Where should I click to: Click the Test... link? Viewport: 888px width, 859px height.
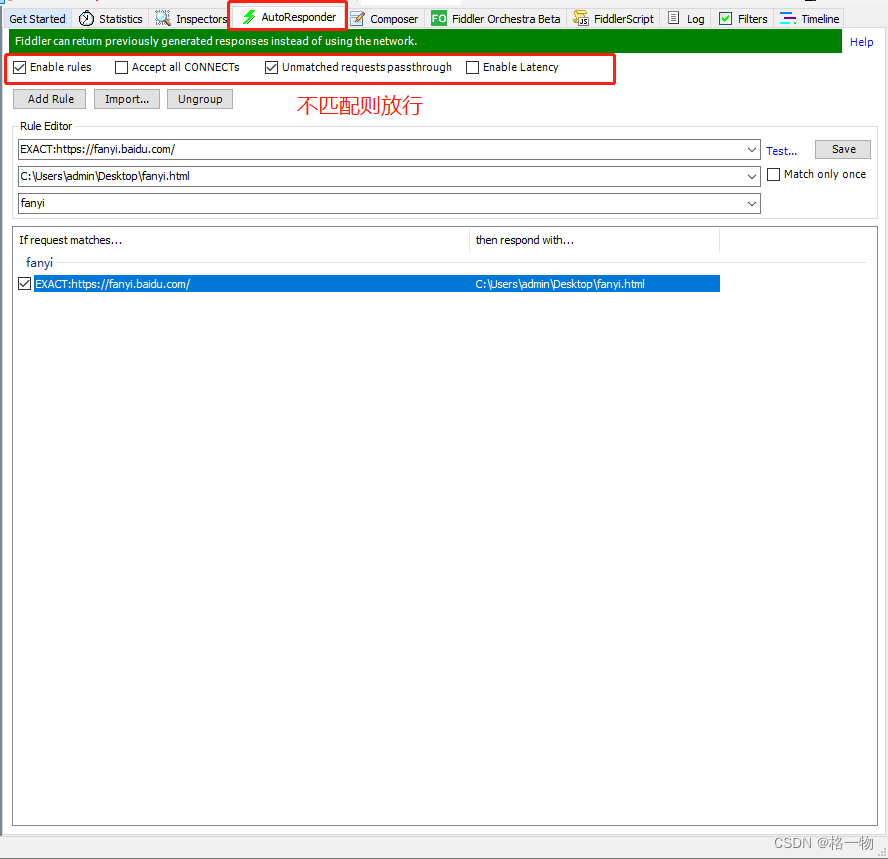[782, 151]
